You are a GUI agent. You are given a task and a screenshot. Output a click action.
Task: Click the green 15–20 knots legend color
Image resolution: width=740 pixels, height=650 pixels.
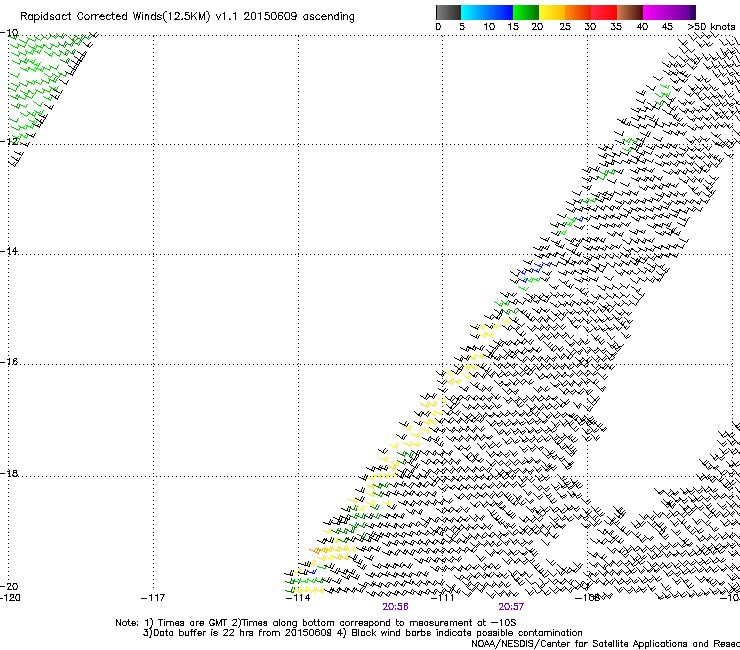tap(526, 12)
